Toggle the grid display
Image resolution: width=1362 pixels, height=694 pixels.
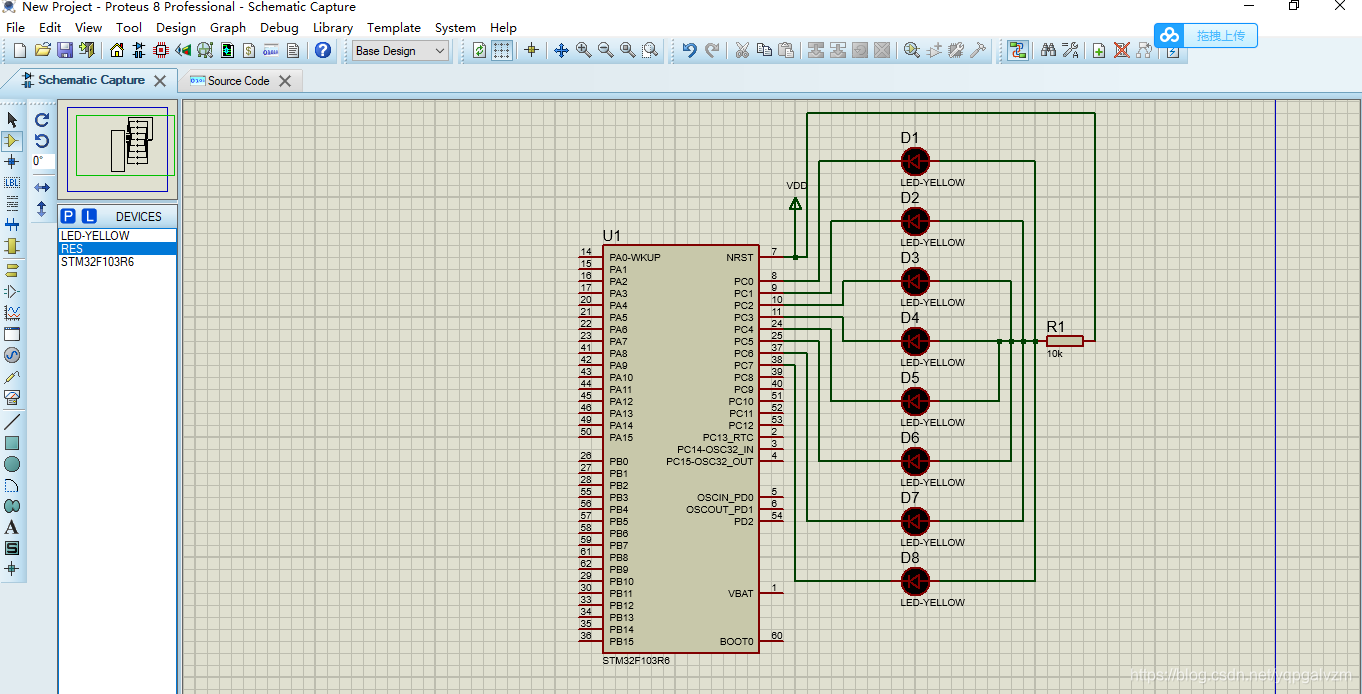point(502,50)
